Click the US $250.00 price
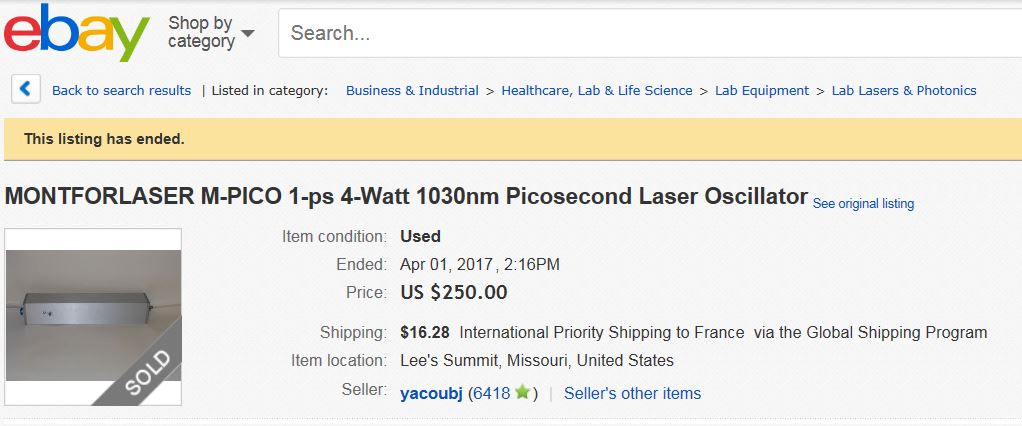 pos(453,293)
